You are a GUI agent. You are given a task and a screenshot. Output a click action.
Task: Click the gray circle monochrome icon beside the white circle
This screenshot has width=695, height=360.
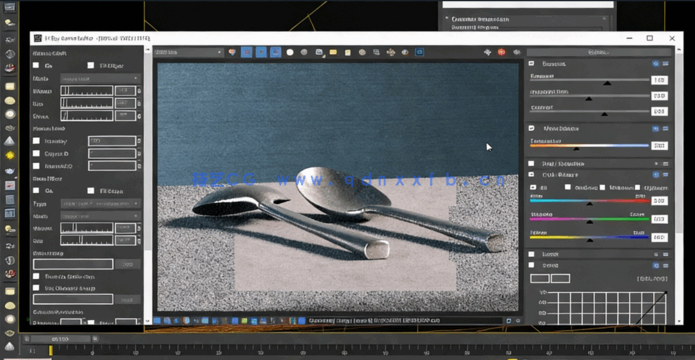304,52
